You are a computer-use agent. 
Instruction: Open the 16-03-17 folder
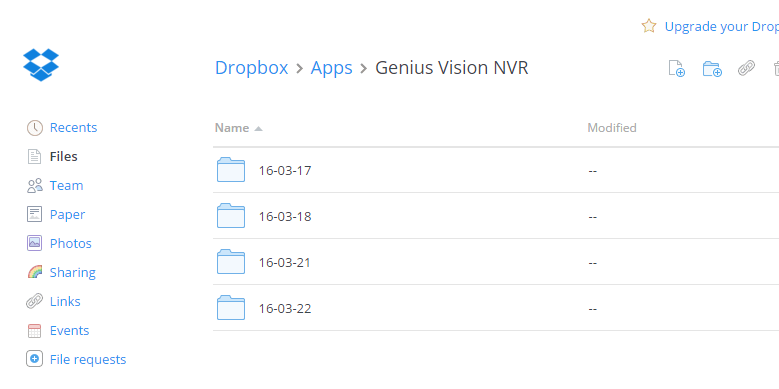click(285, 170)
